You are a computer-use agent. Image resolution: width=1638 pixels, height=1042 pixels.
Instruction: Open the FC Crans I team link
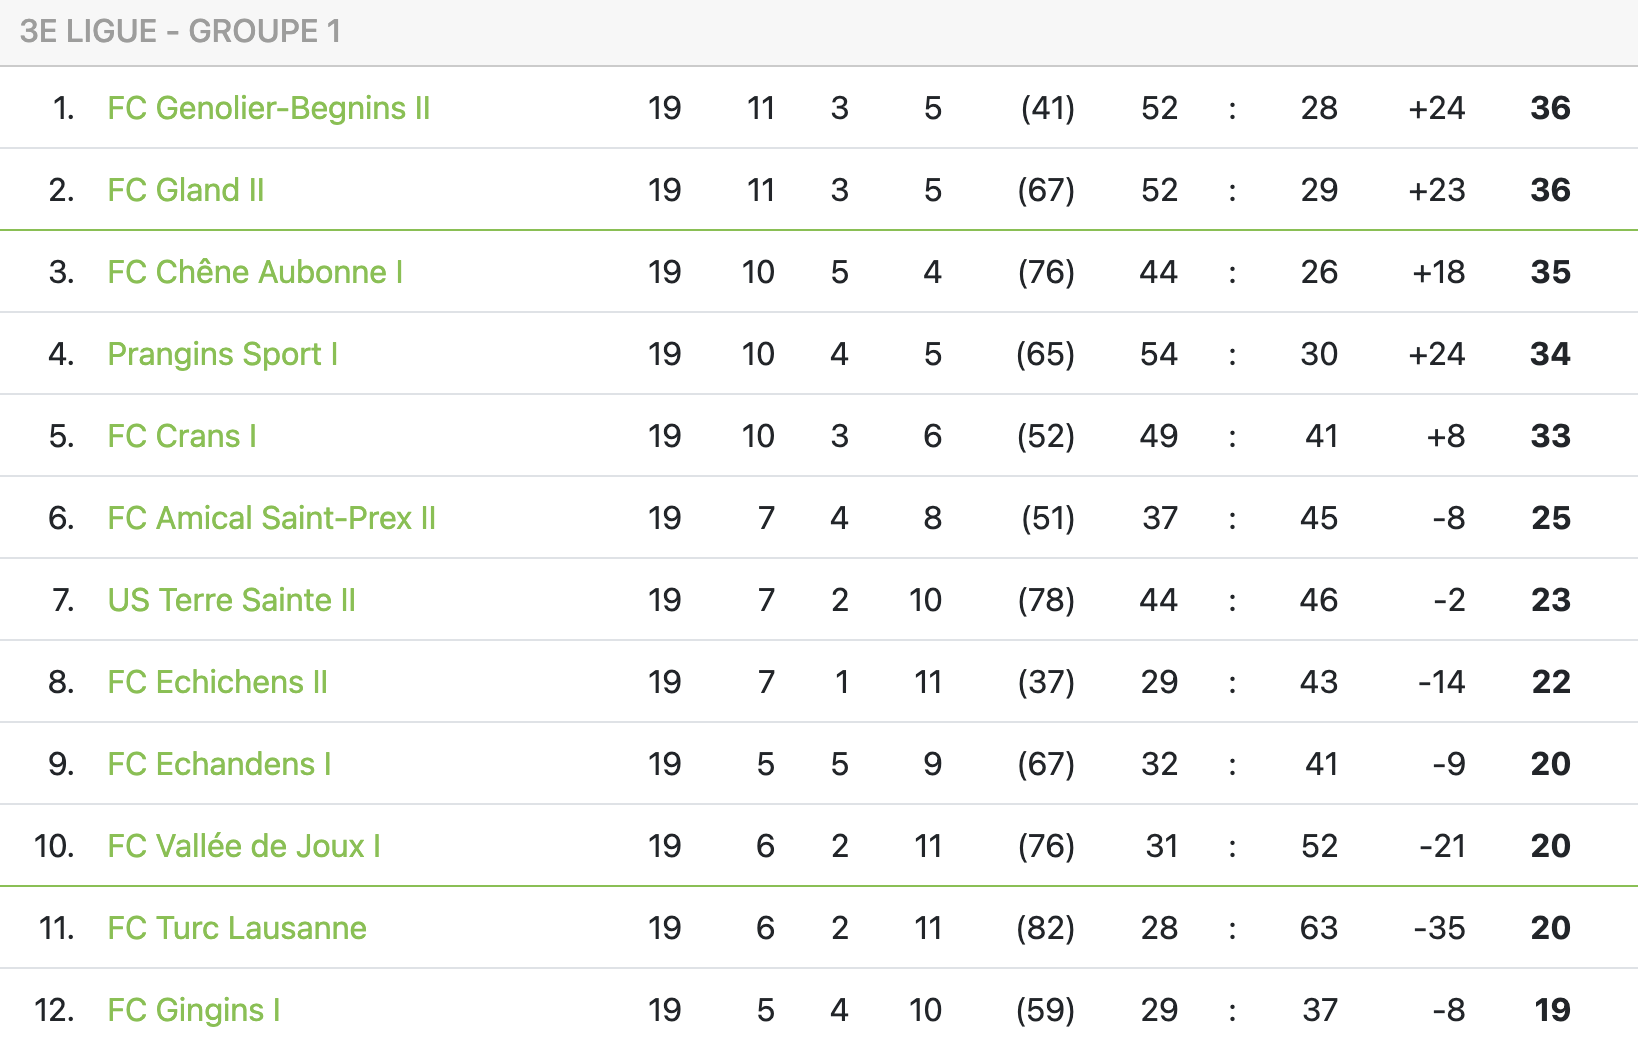click(x=182, y=436)
